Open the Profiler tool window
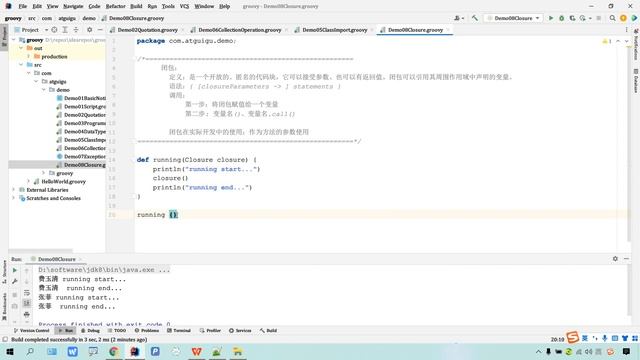This screenshot has height=360, width=640. click(210, 331)
